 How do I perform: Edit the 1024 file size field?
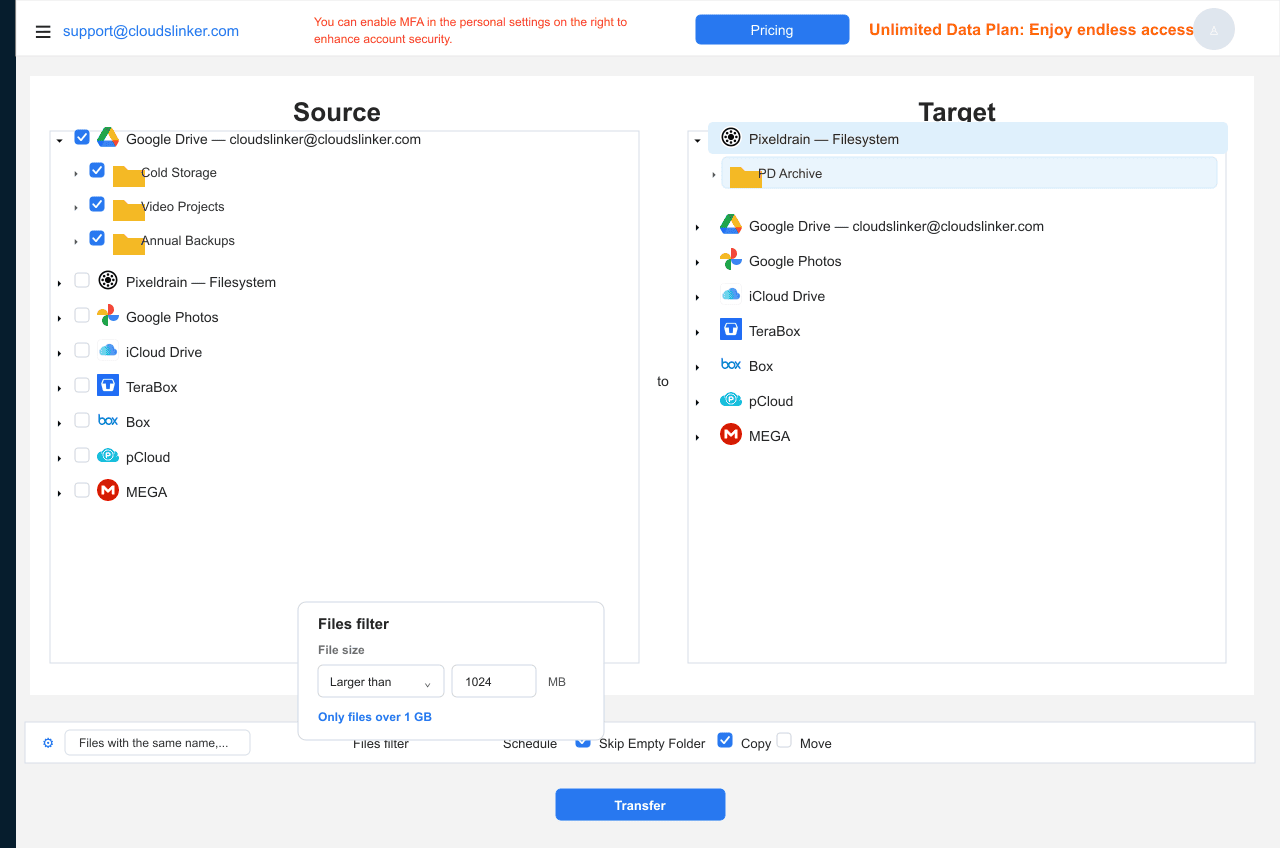[x=494, y=682]
